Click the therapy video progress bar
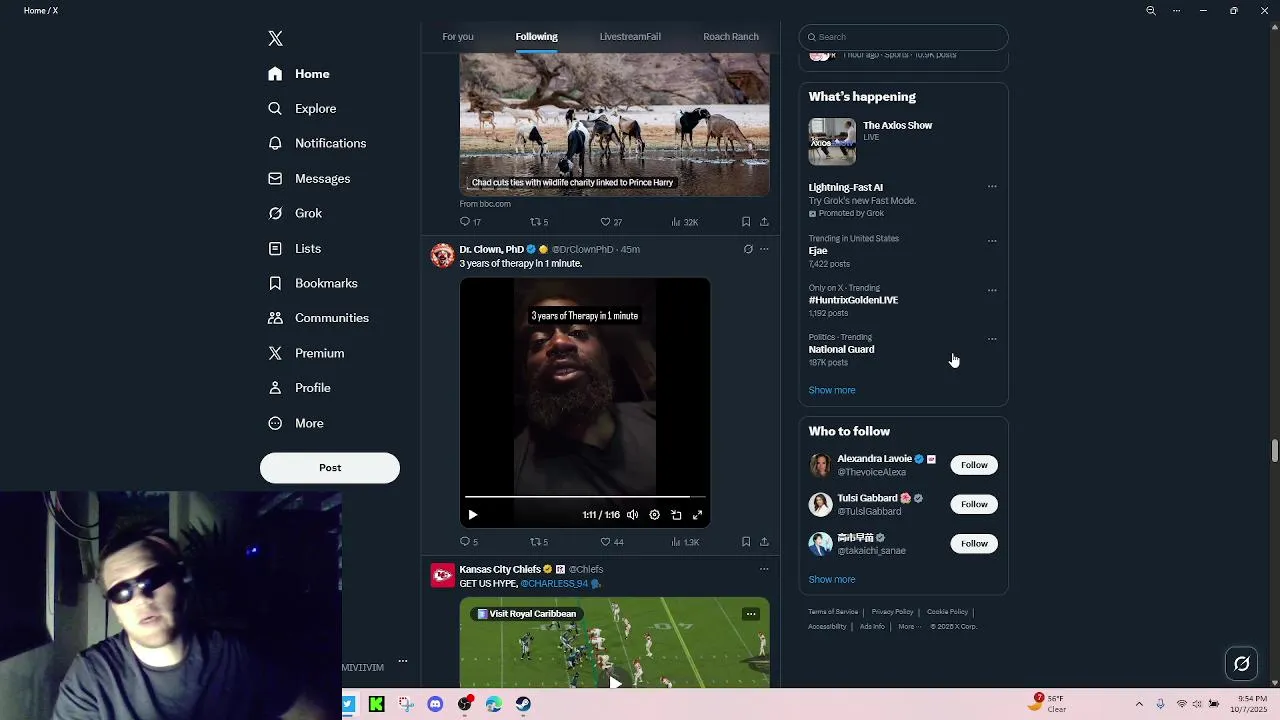The width and height of the screenshot is (1280, 720). (585, 496)
